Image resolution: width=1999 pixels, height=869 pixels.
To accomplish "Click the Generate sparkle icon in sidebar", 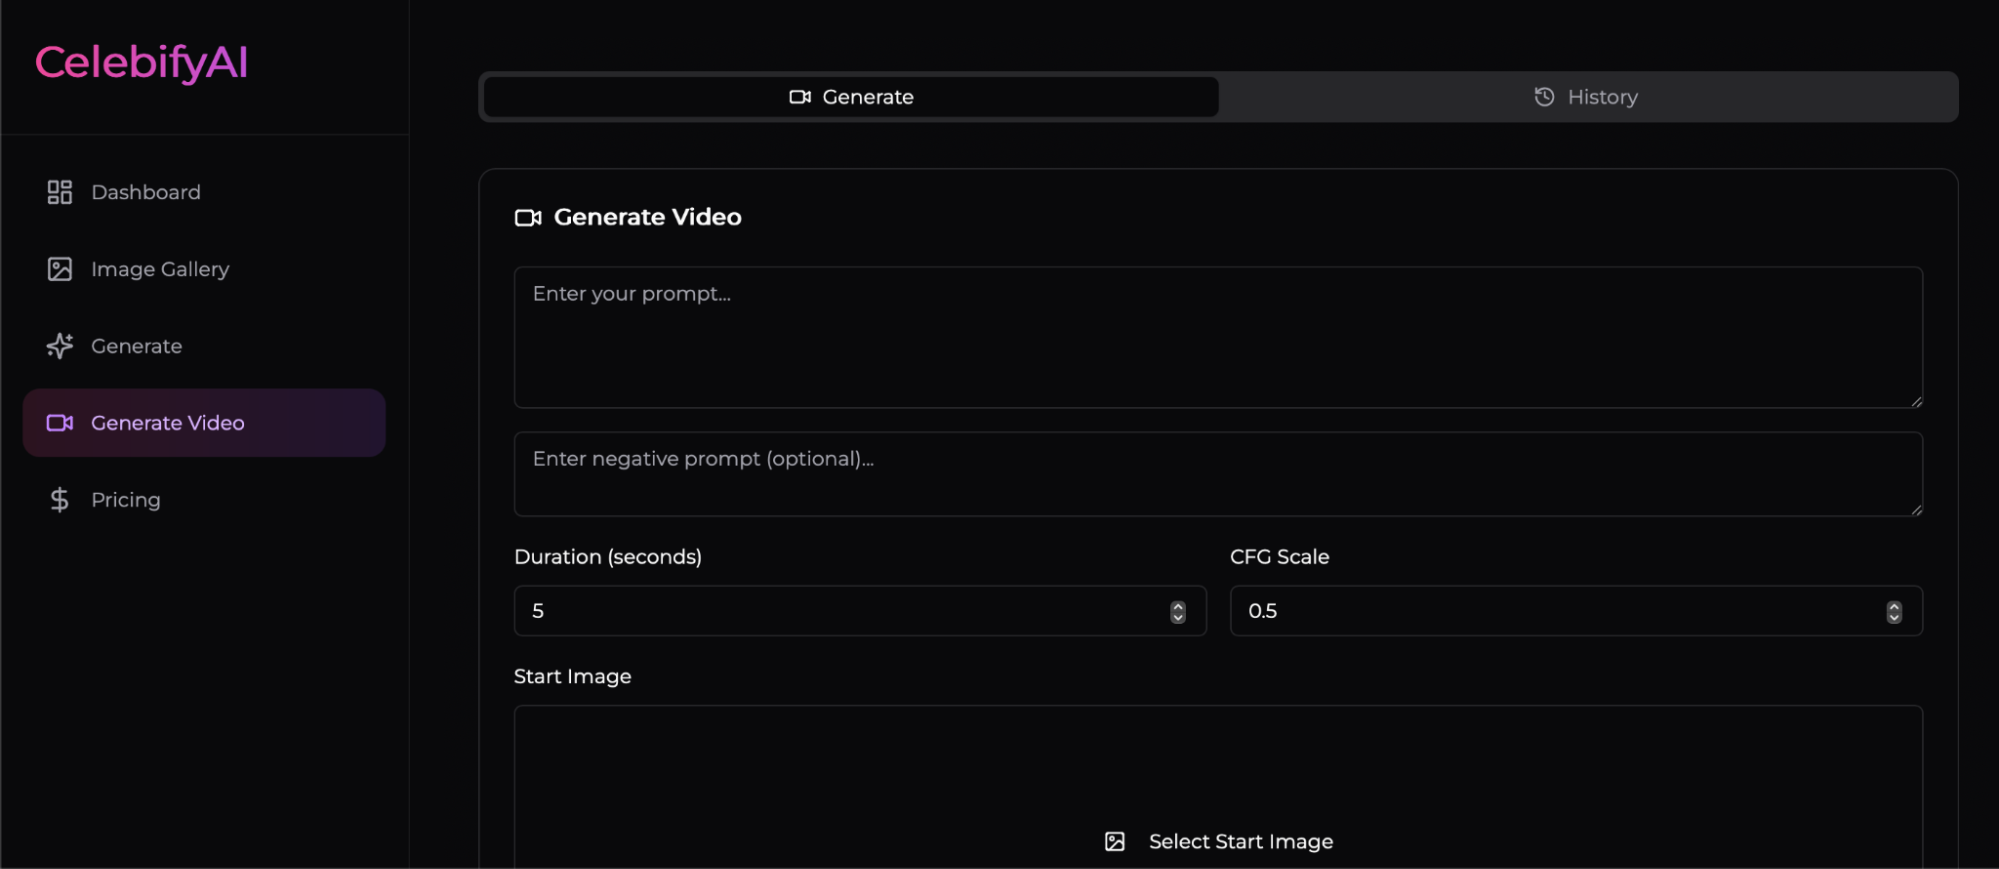I will pyautogui.click(x=60, y=346).
